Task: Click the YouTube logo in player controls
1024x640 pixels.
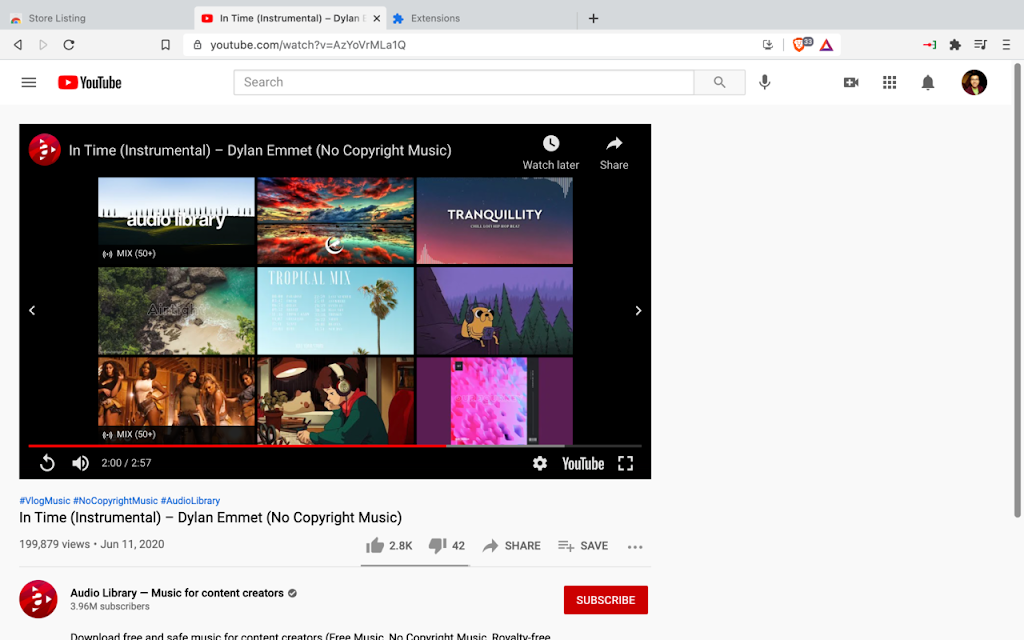Action: [x=583, y=464]
